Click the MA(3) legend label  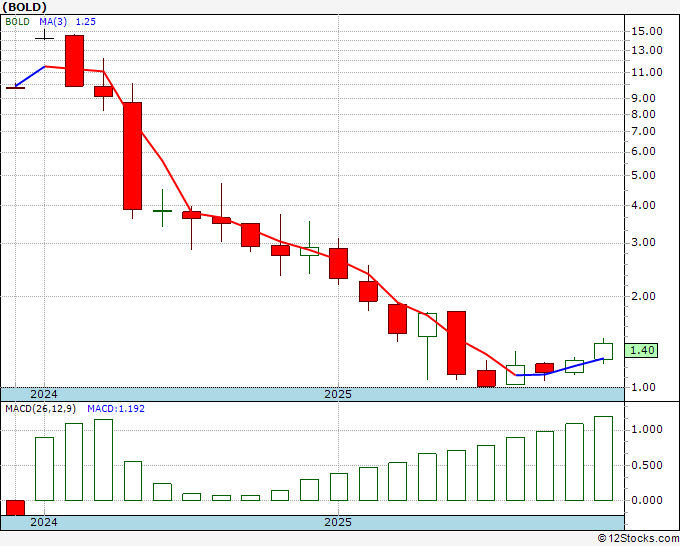pos(53,22)
